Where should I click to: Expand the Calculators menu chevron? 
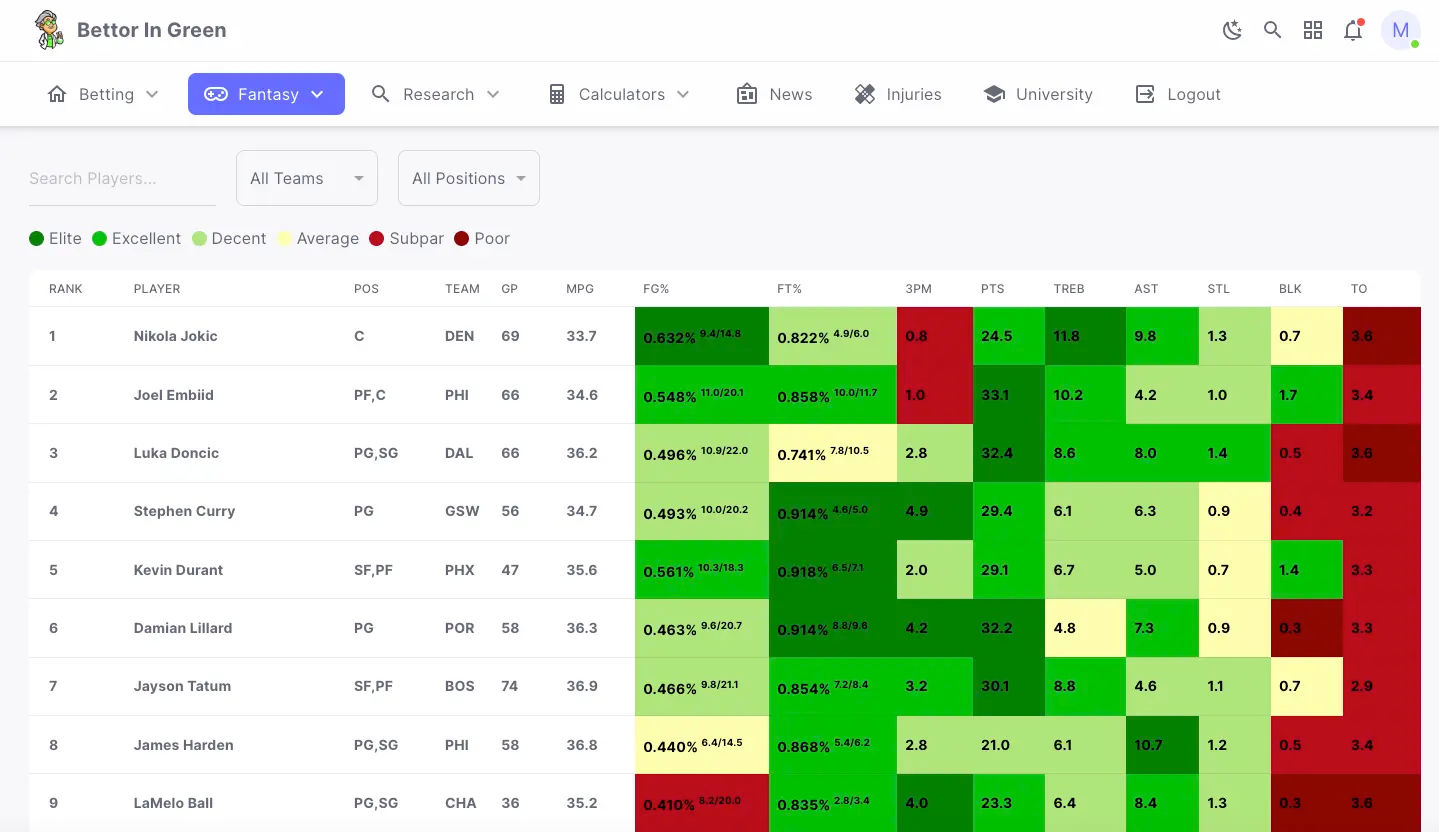tap(683, 94)
